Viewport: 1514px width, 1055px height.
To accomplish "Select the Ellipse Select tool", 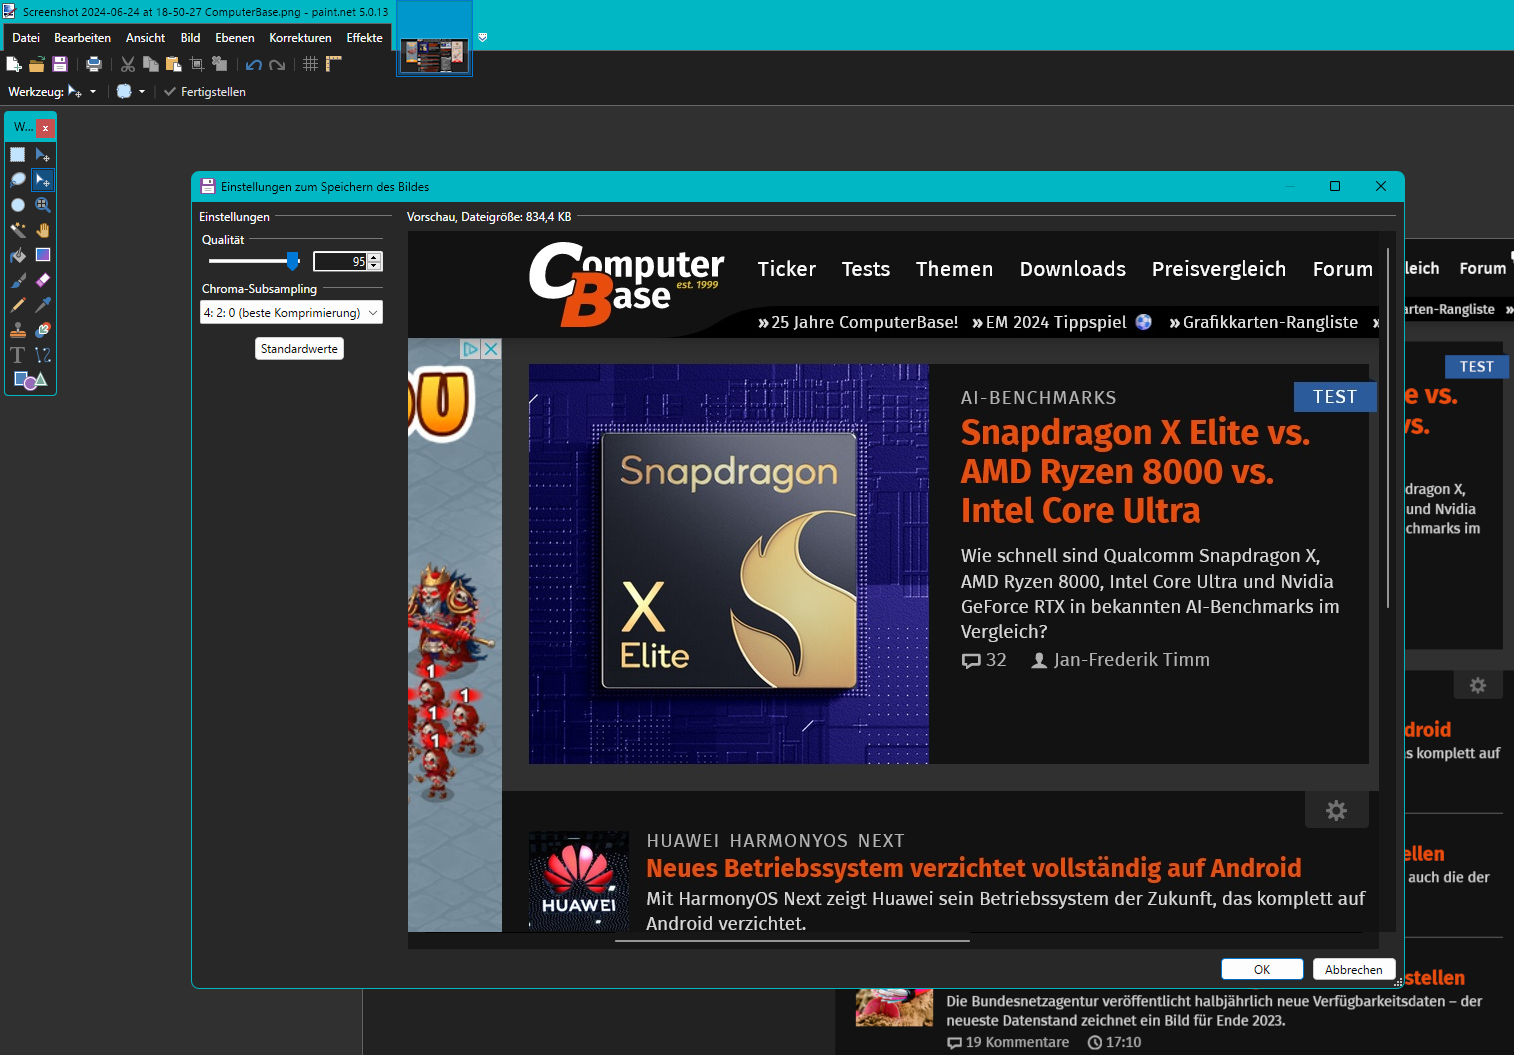I will 18,204.
